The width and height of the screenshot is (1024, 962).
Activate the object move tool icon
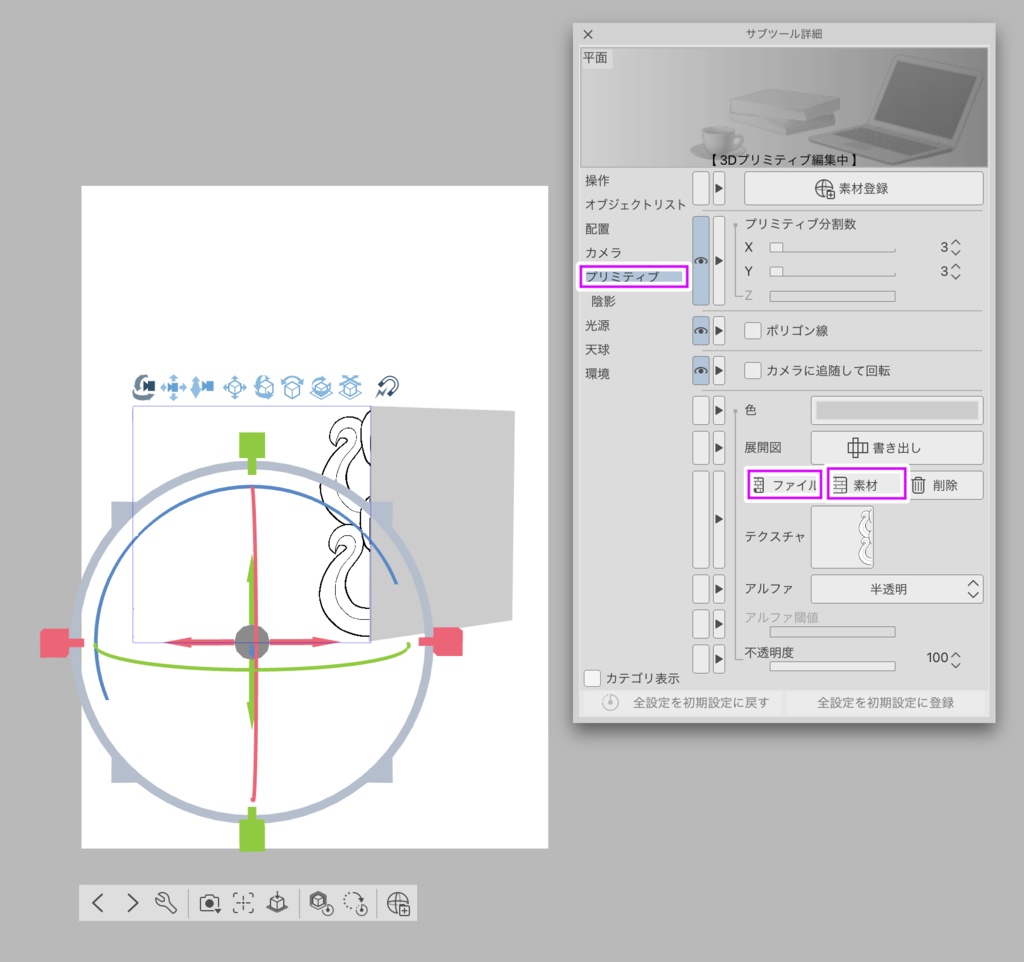click(234, 387)
